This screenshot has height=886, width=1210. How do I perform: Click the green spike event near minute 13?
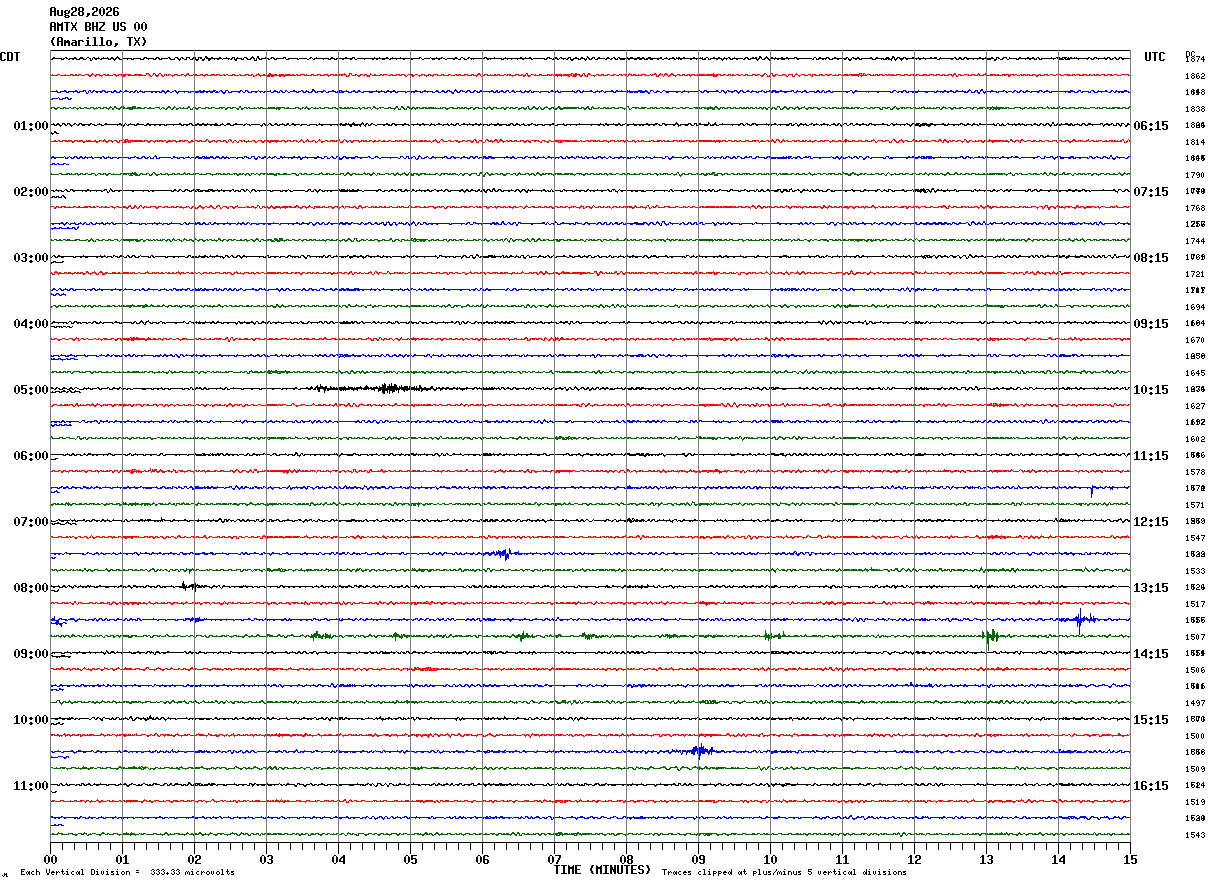990,636
